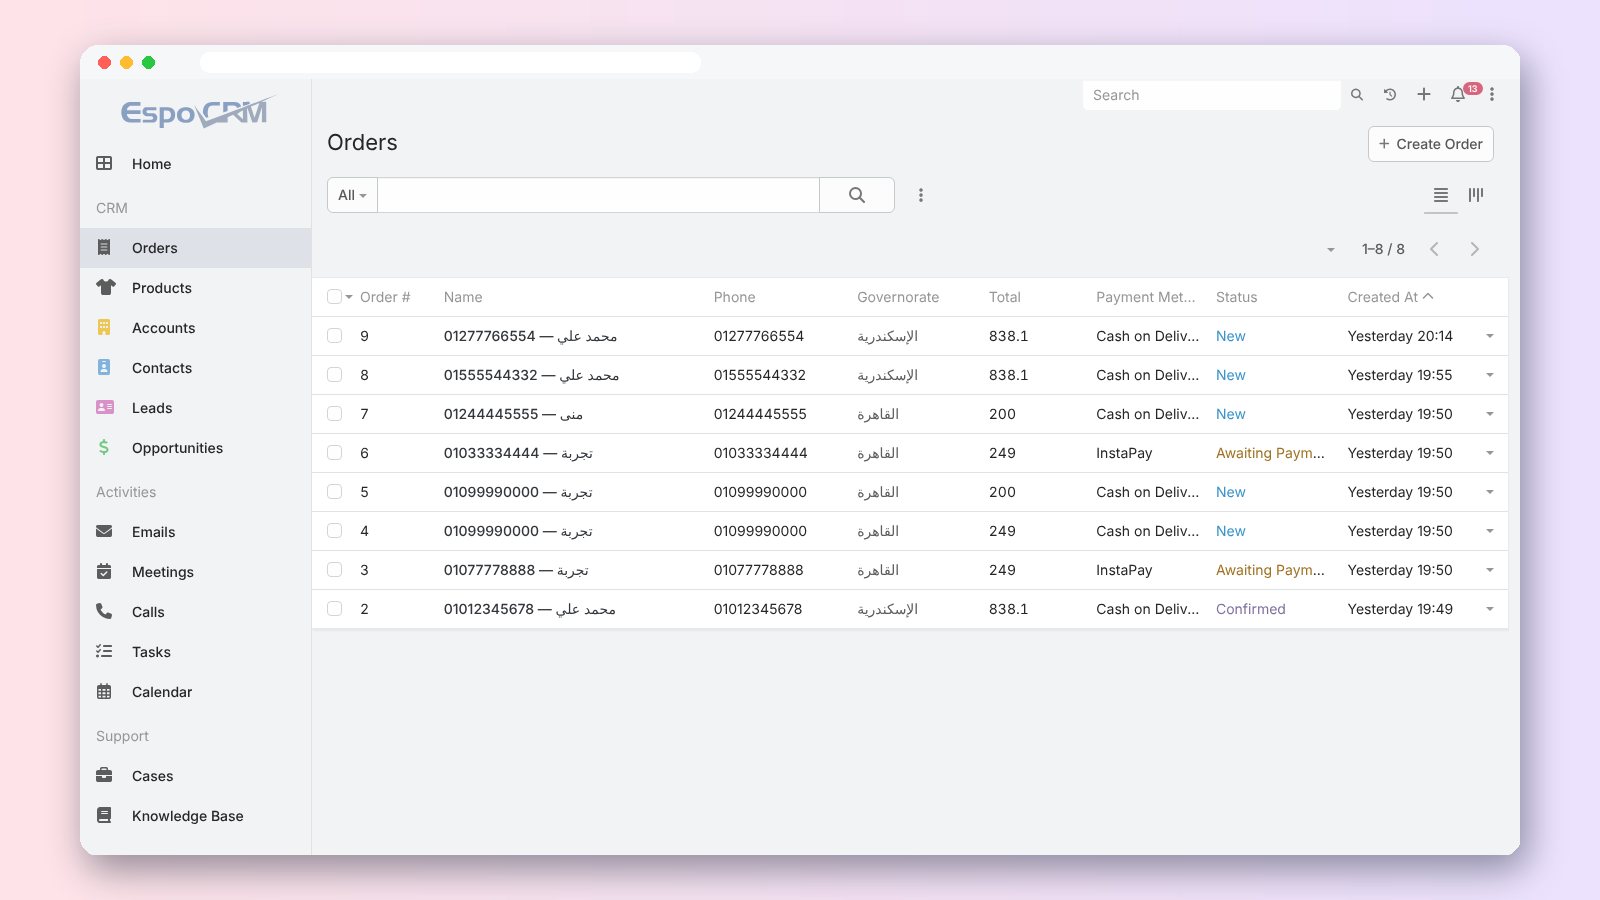The image size is (1600, 900).
Task: Check the box for order 9
Action: [x=334, y=336]
